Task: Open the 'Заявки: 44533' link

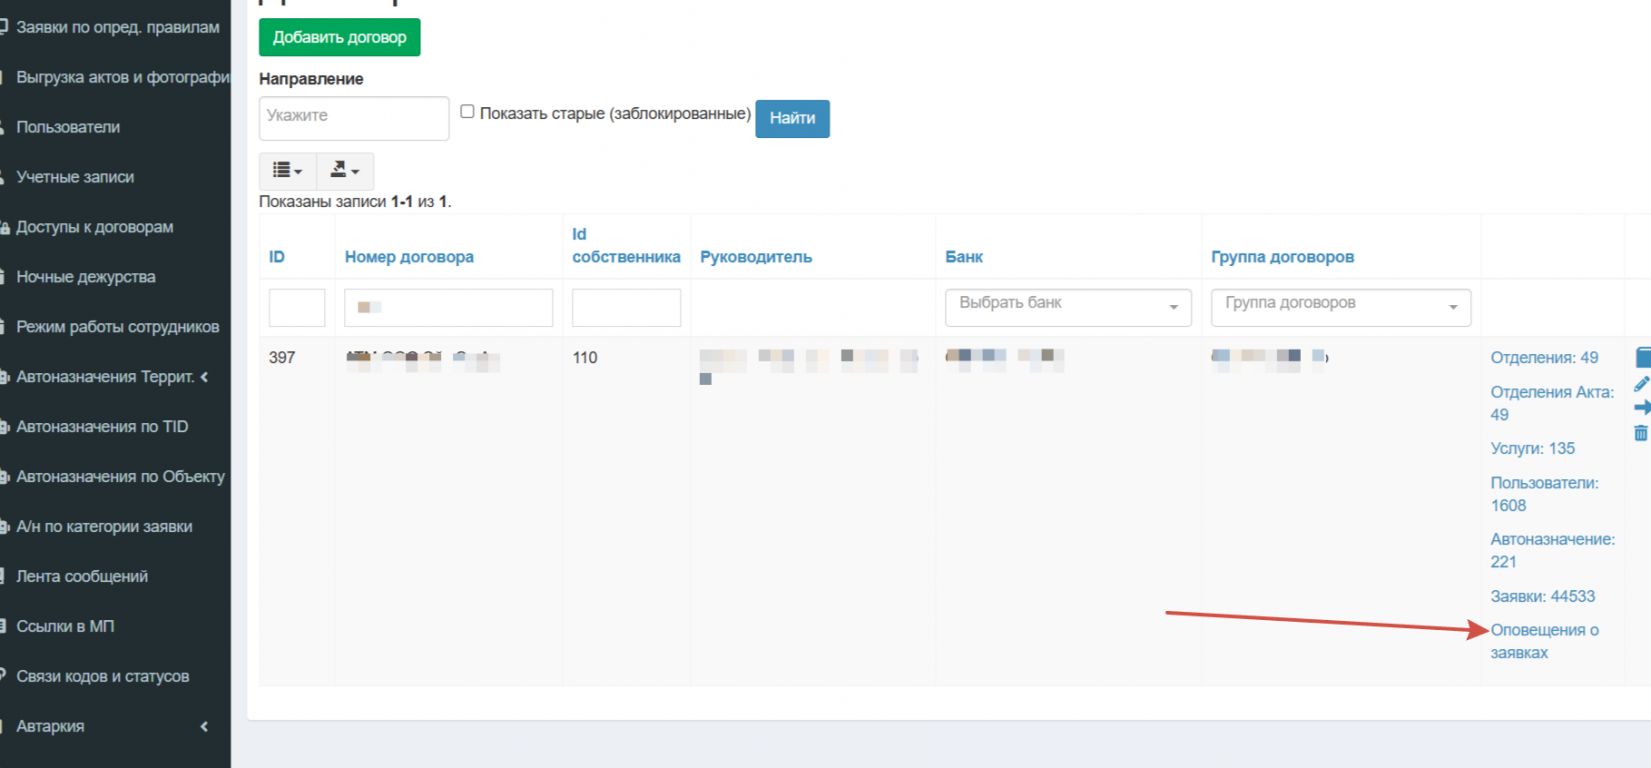Action: click(x=1542, y=596)
